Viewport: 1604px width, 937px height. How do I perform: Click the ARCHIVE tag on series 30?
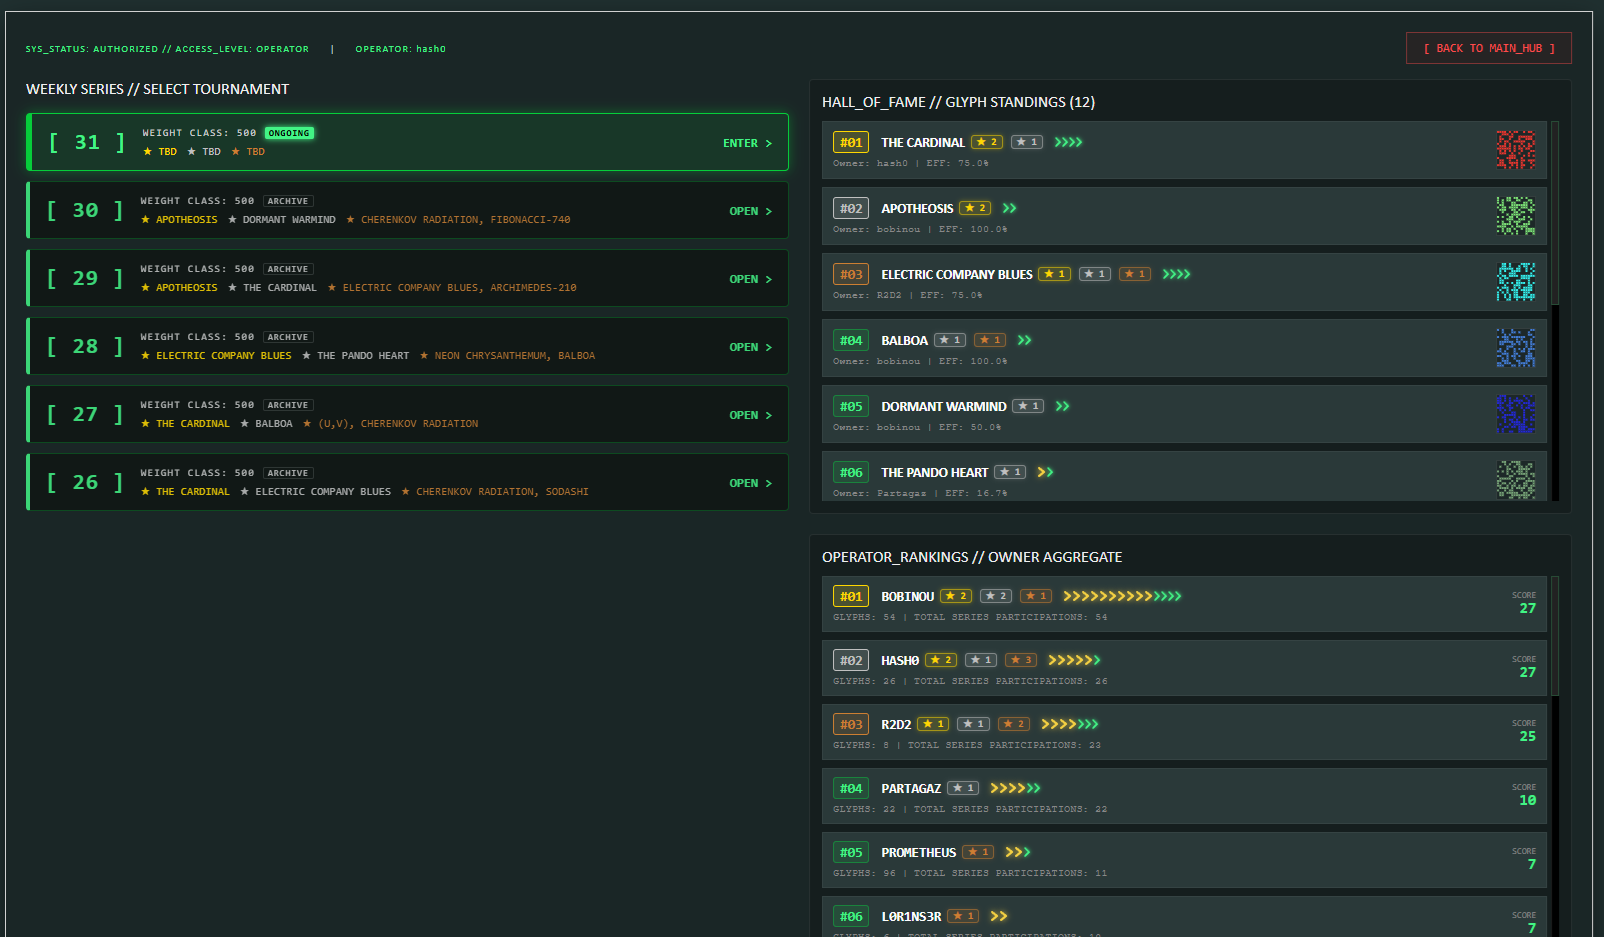pos(288,201)
